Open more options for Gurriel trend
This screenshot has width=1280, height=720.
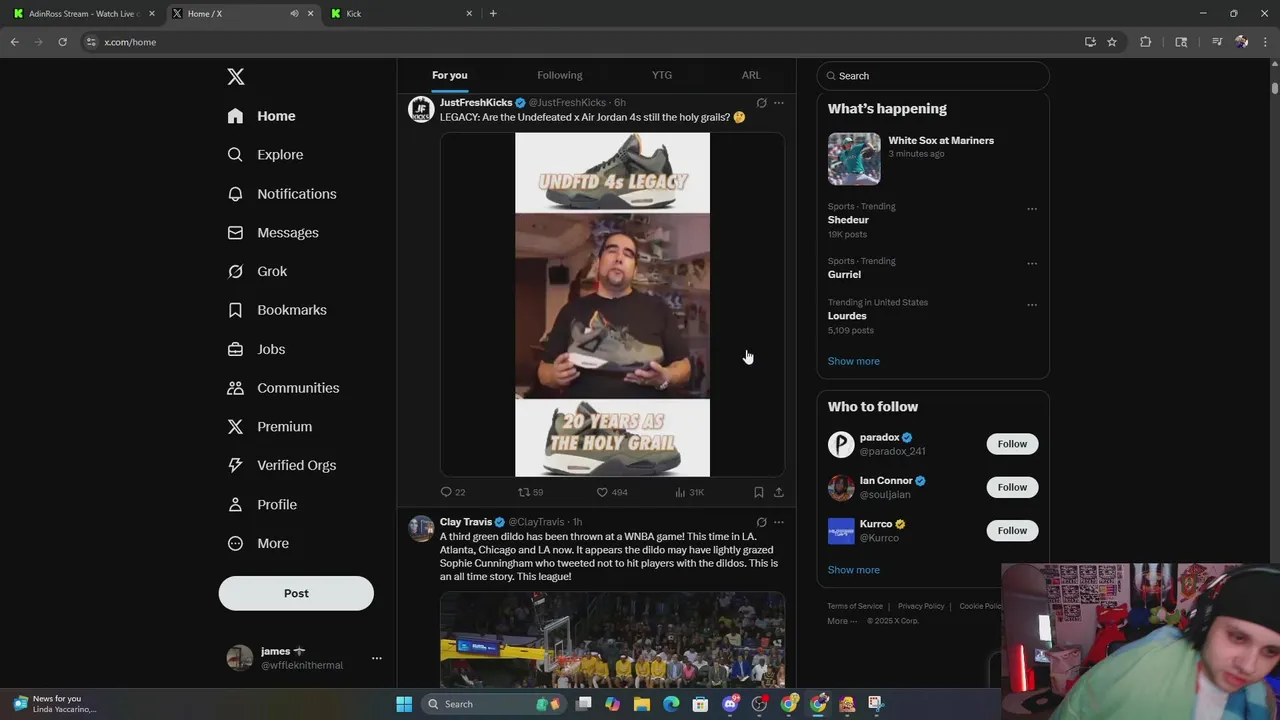pyautogui.click(x=1032, y=264)
